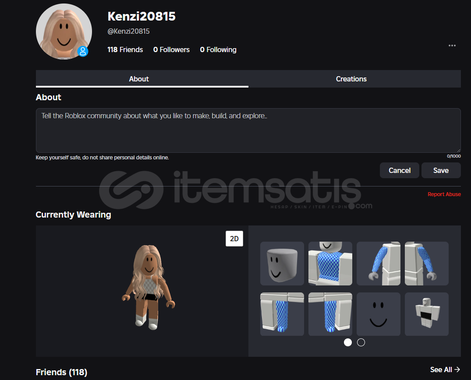Switch to second page of worn items

tap(361, 342)
